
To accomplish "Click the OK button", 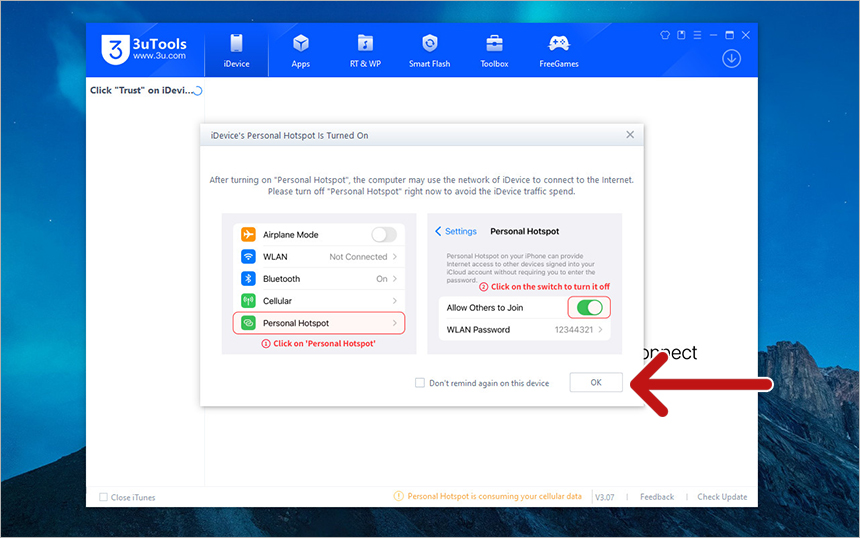I will point(596,382).
